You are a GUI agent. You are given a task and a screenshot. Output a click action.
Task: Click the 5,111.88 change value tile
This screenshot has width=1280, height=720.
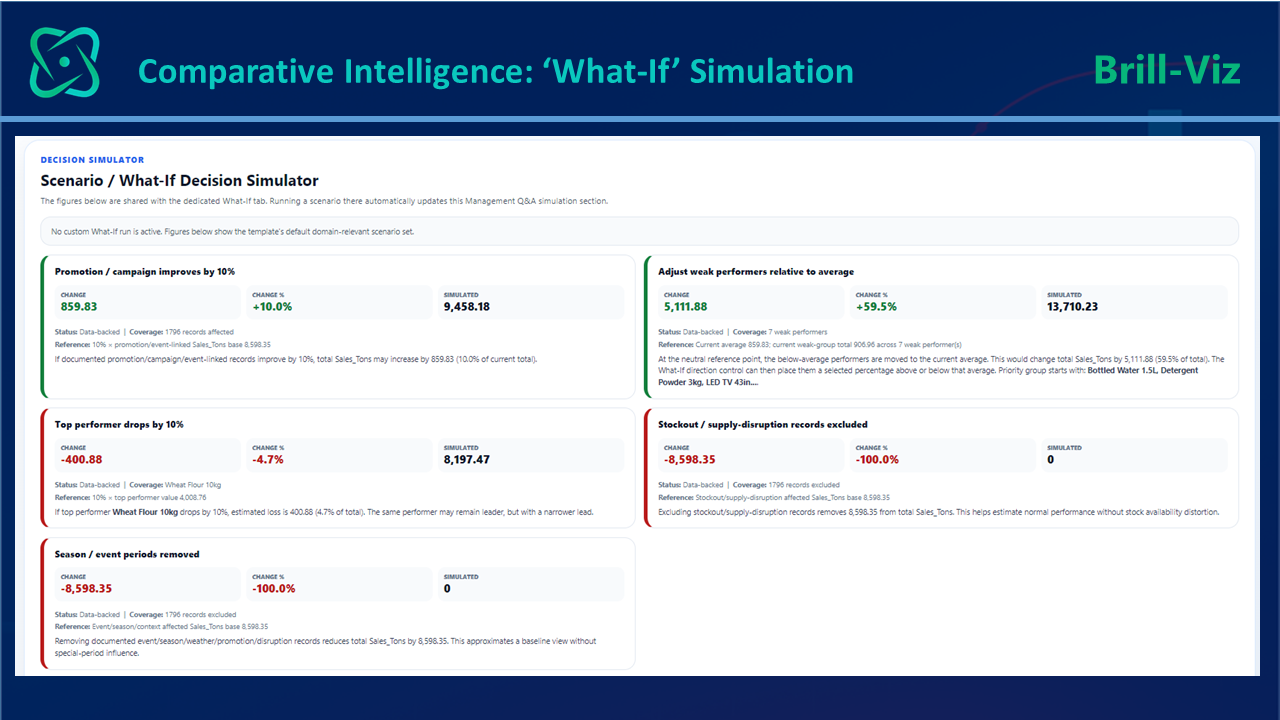(752, 302)
